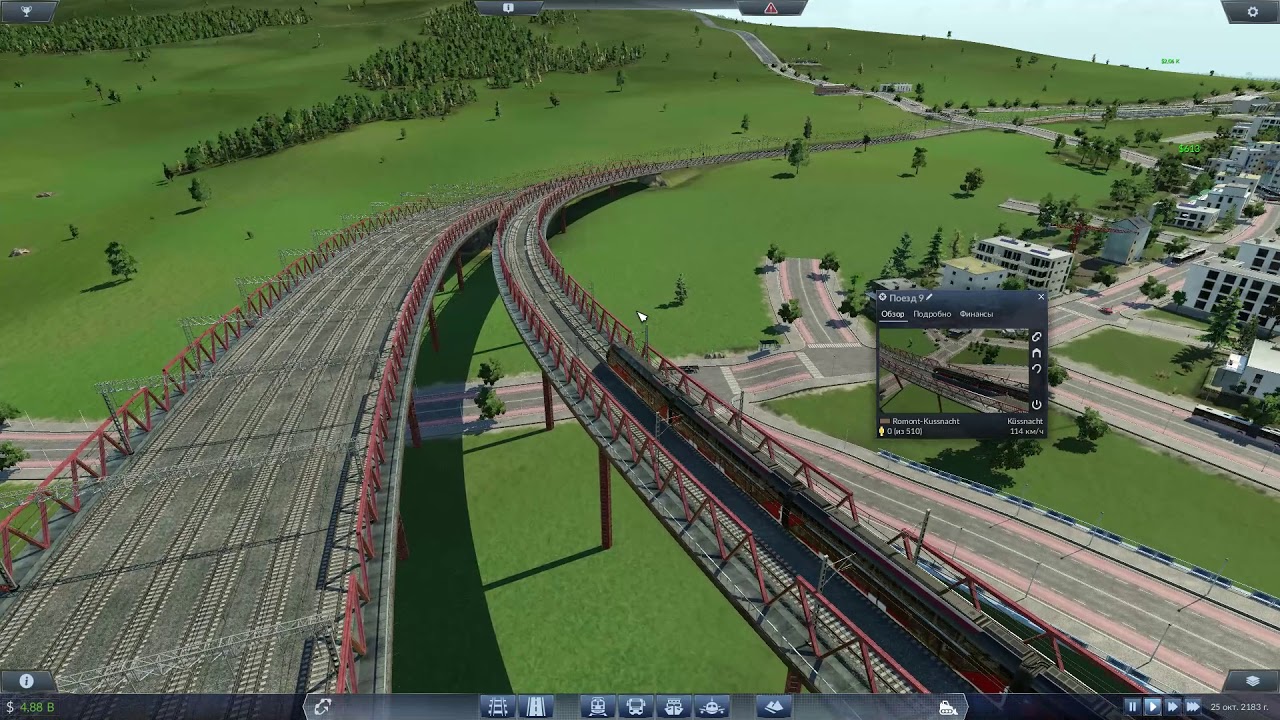Set game speed to fastest
The image size is (1280, 720).
1192,707
